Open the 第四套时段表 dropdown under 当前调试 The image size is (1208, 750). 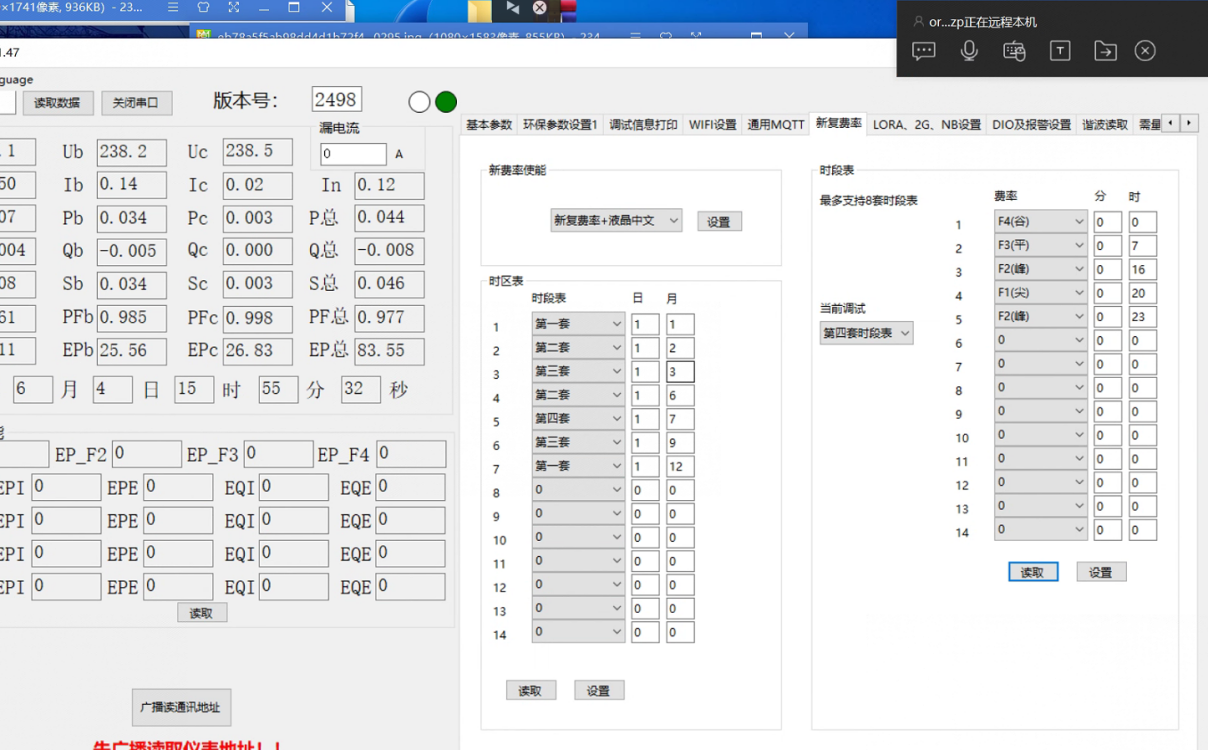click(865, 333)
